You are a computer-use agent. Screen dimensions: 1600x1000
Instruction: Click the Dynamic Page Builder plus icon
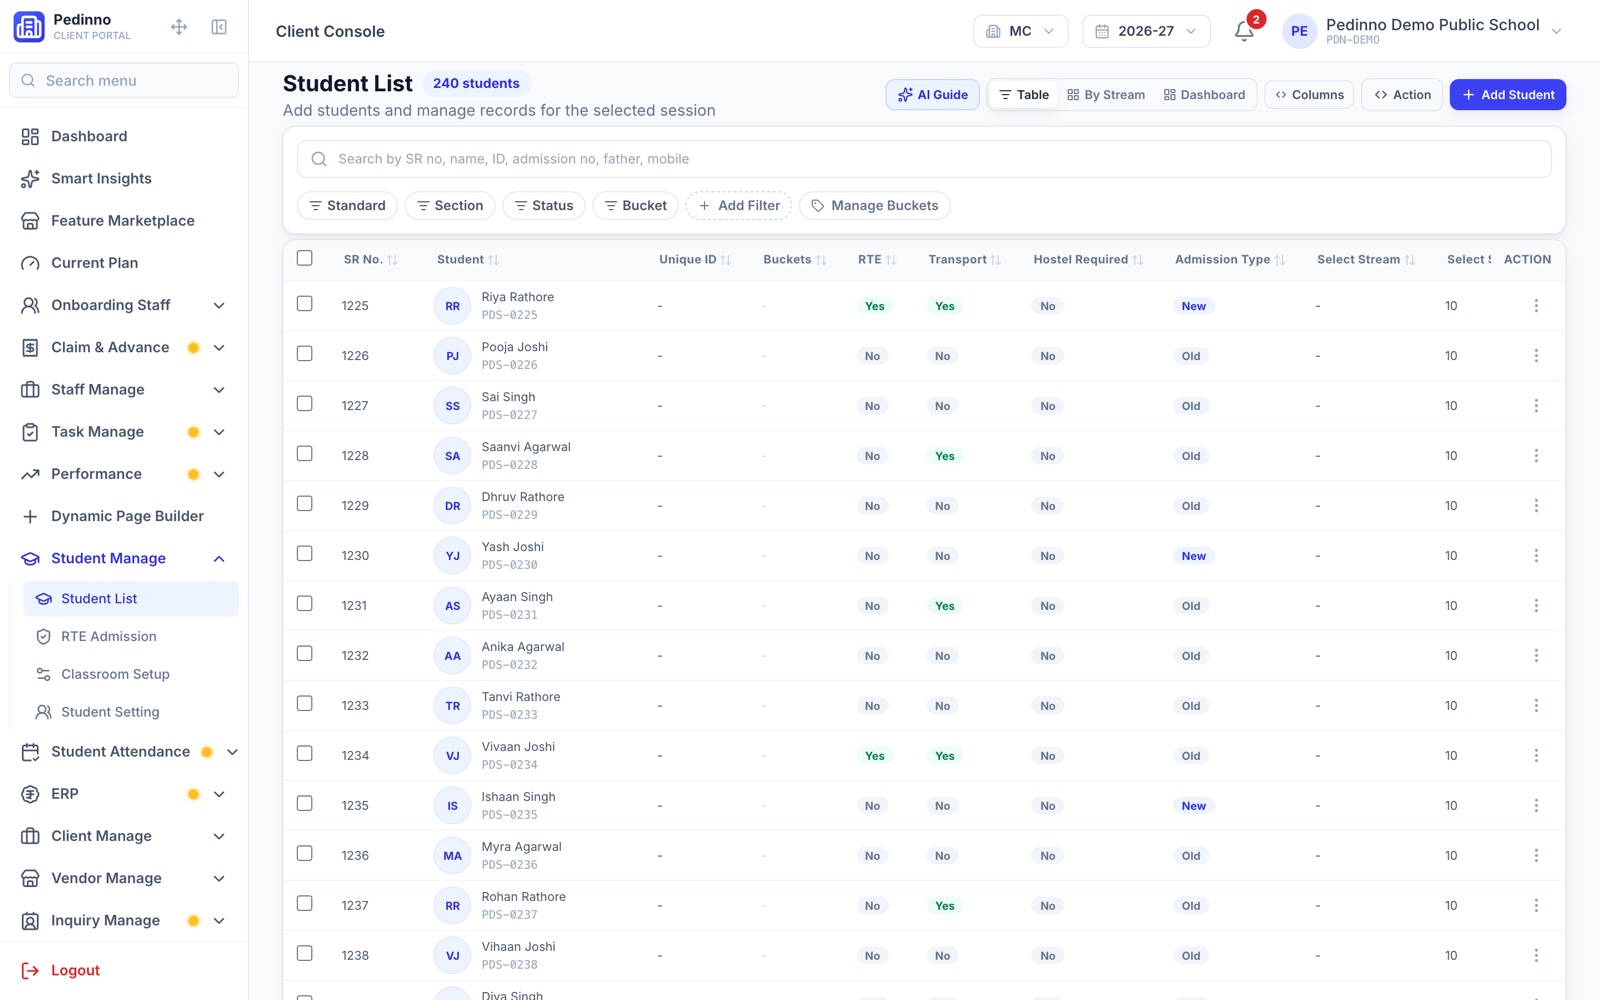30,516
